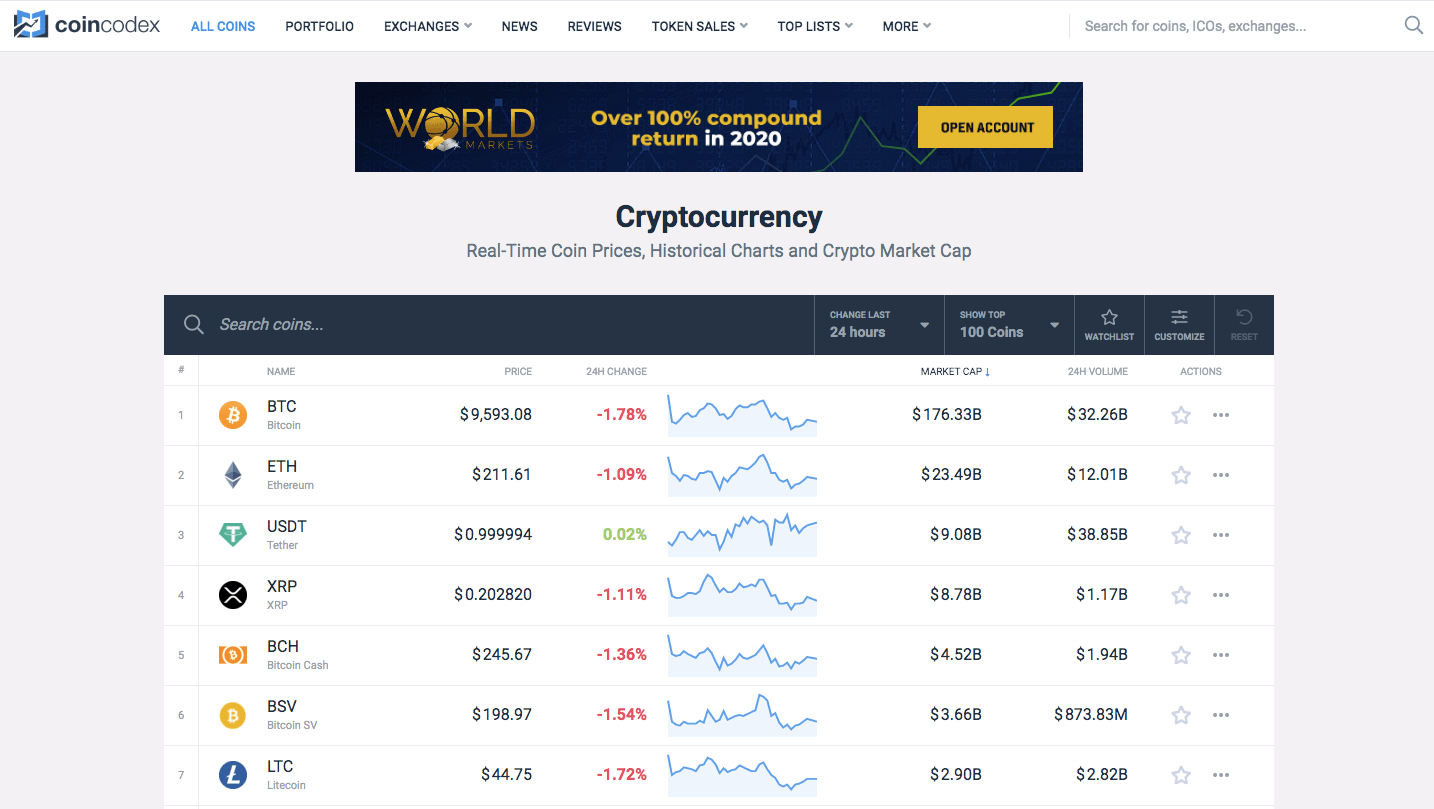This screenshot has height=809, width=1434.
Task: Click the Ethereum coin logo
Action: 233,474
